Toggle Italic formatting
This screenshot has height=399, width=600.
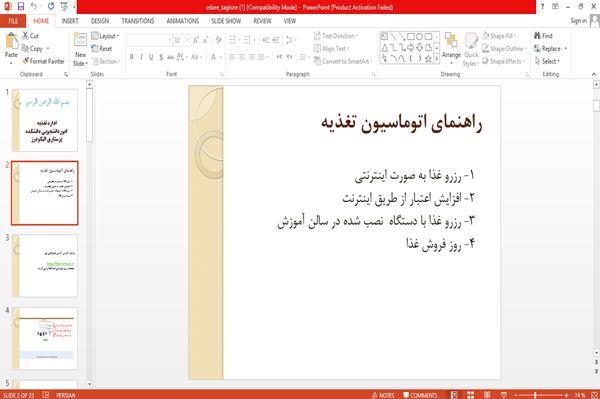click(141, 57)
